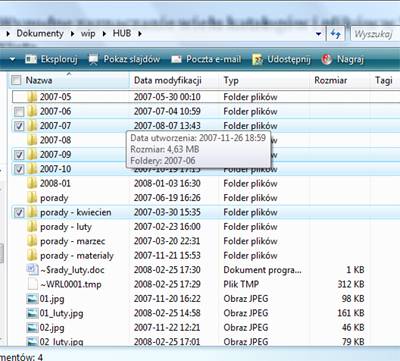Uncheck the 2007-10 folder checkbox
This screenshot has width=400, height=361.
(19, 169)
